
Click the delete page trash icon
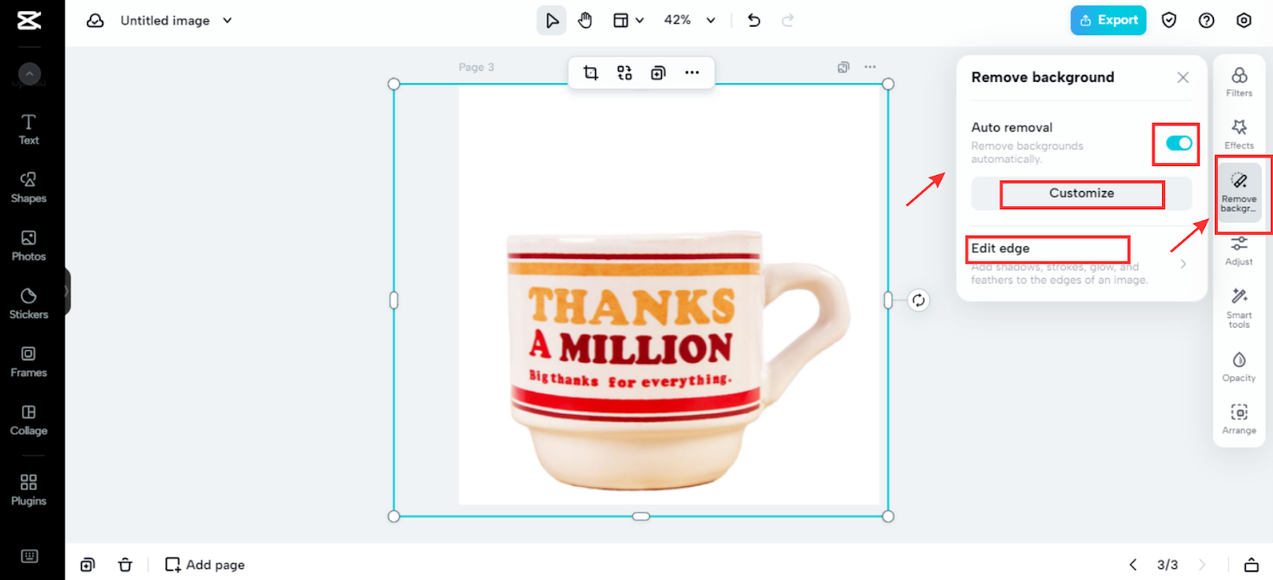pos(125,565)
